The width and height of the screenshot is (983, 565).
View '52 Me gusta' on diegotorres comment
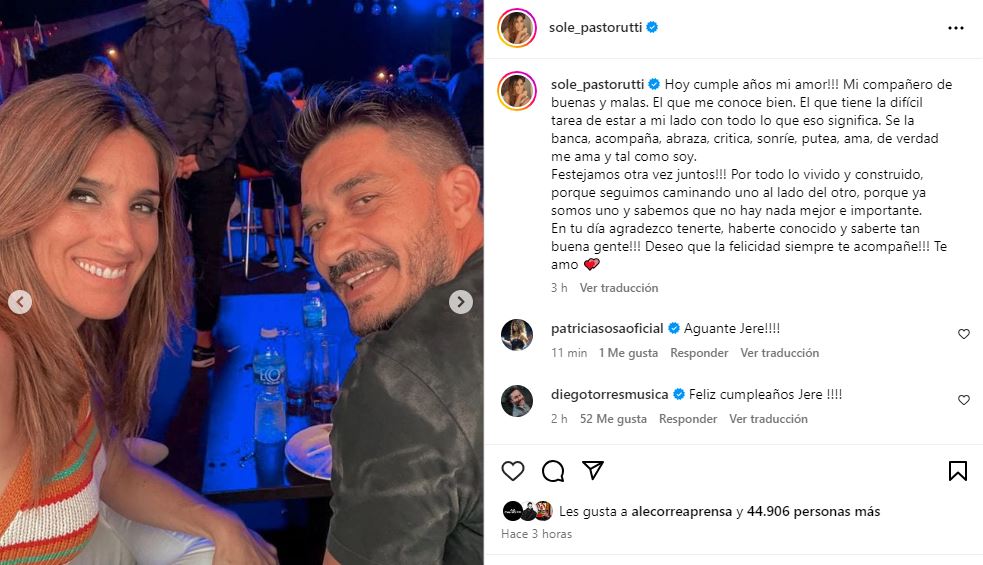coord(613,419)
